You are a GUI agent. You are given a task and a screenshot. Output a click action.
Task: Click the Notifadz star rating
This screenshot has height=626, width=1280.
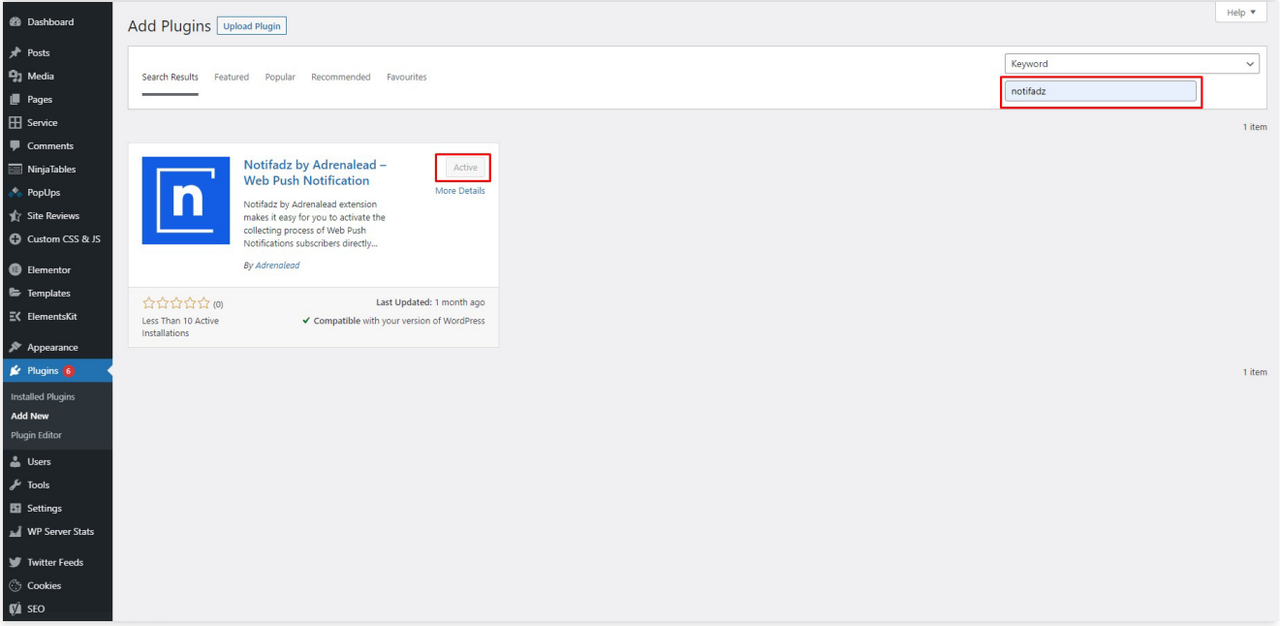click(177, 303)
